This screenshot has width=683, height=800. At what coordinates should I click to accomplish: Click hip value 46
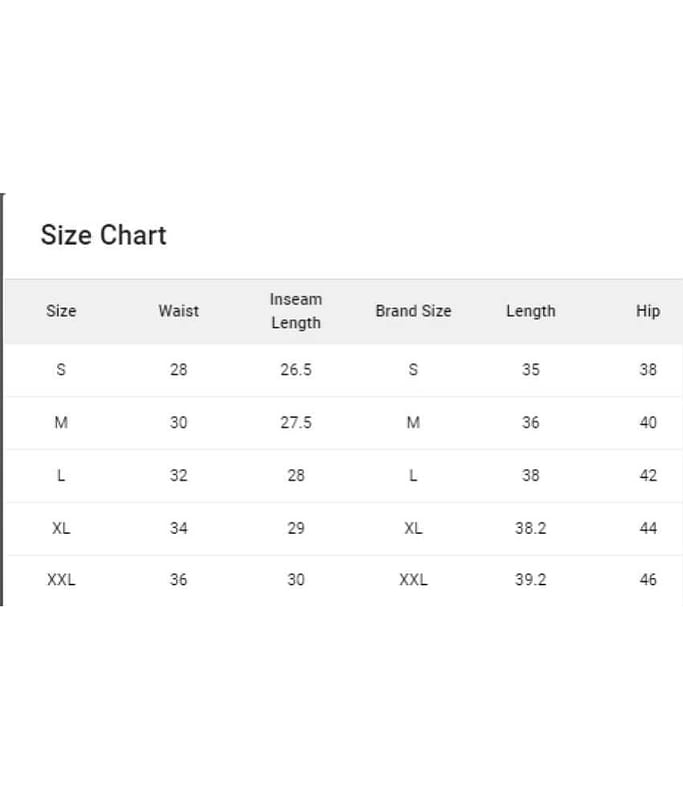pyautogui.click(x=648, y=580)
